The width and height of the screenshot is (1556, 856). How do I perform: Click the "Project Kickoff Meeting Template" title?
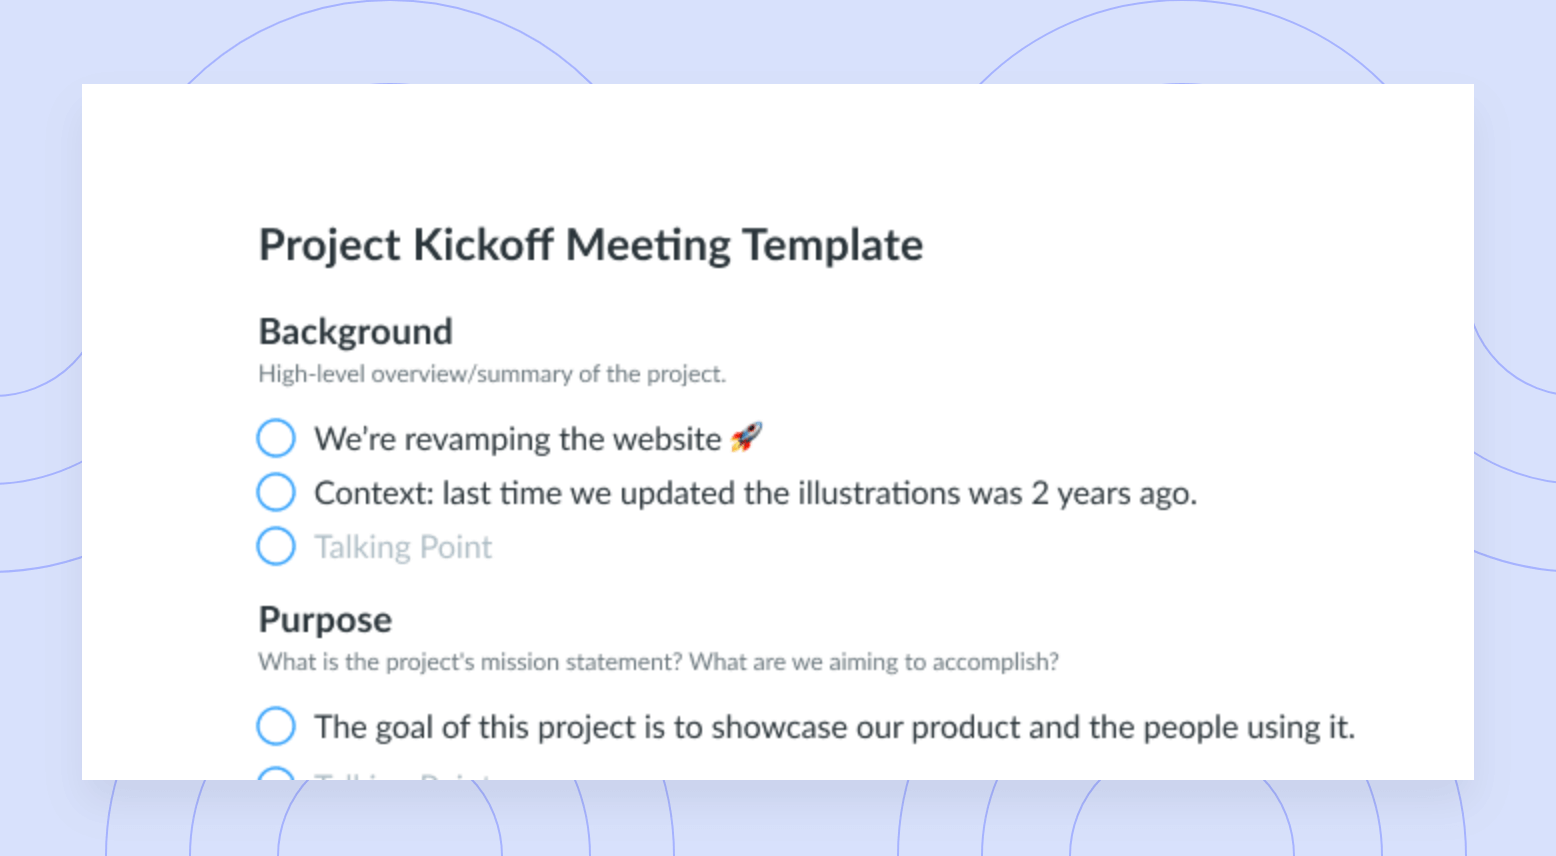590,245
